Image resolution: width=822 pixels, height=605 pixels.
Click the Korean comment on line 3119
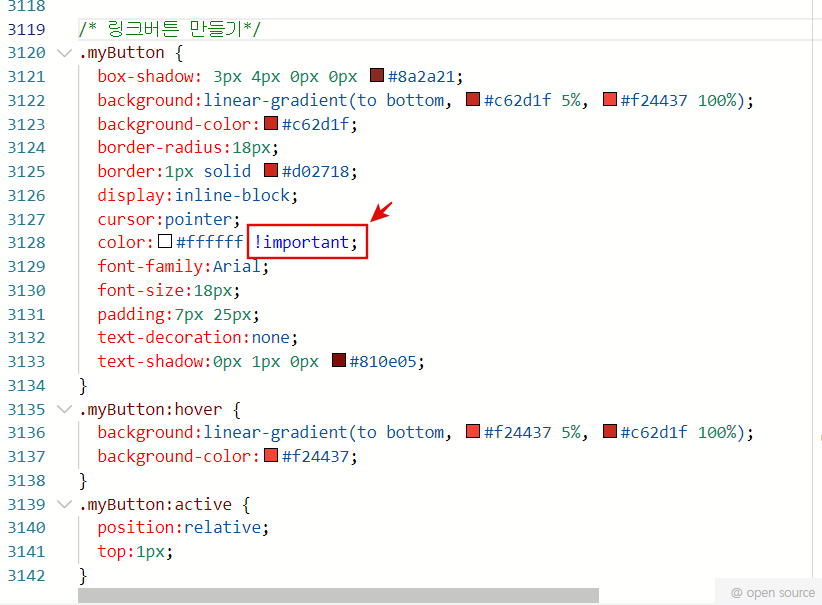[170, 28]
